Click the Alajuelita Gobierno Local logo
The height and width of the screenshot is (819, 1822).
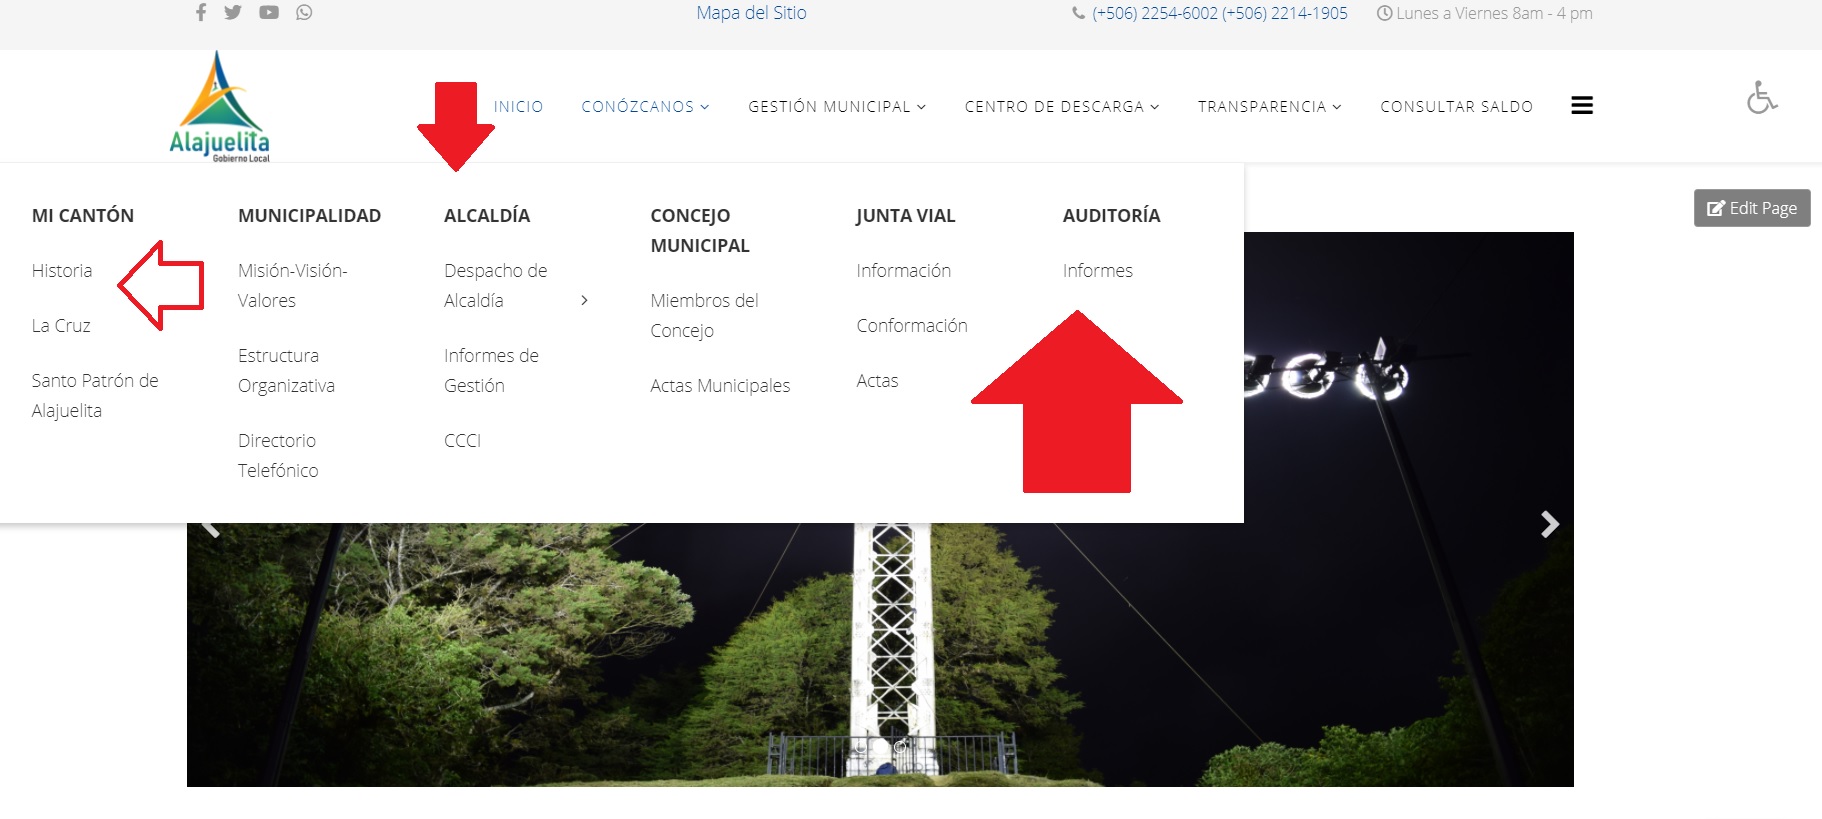220,107
